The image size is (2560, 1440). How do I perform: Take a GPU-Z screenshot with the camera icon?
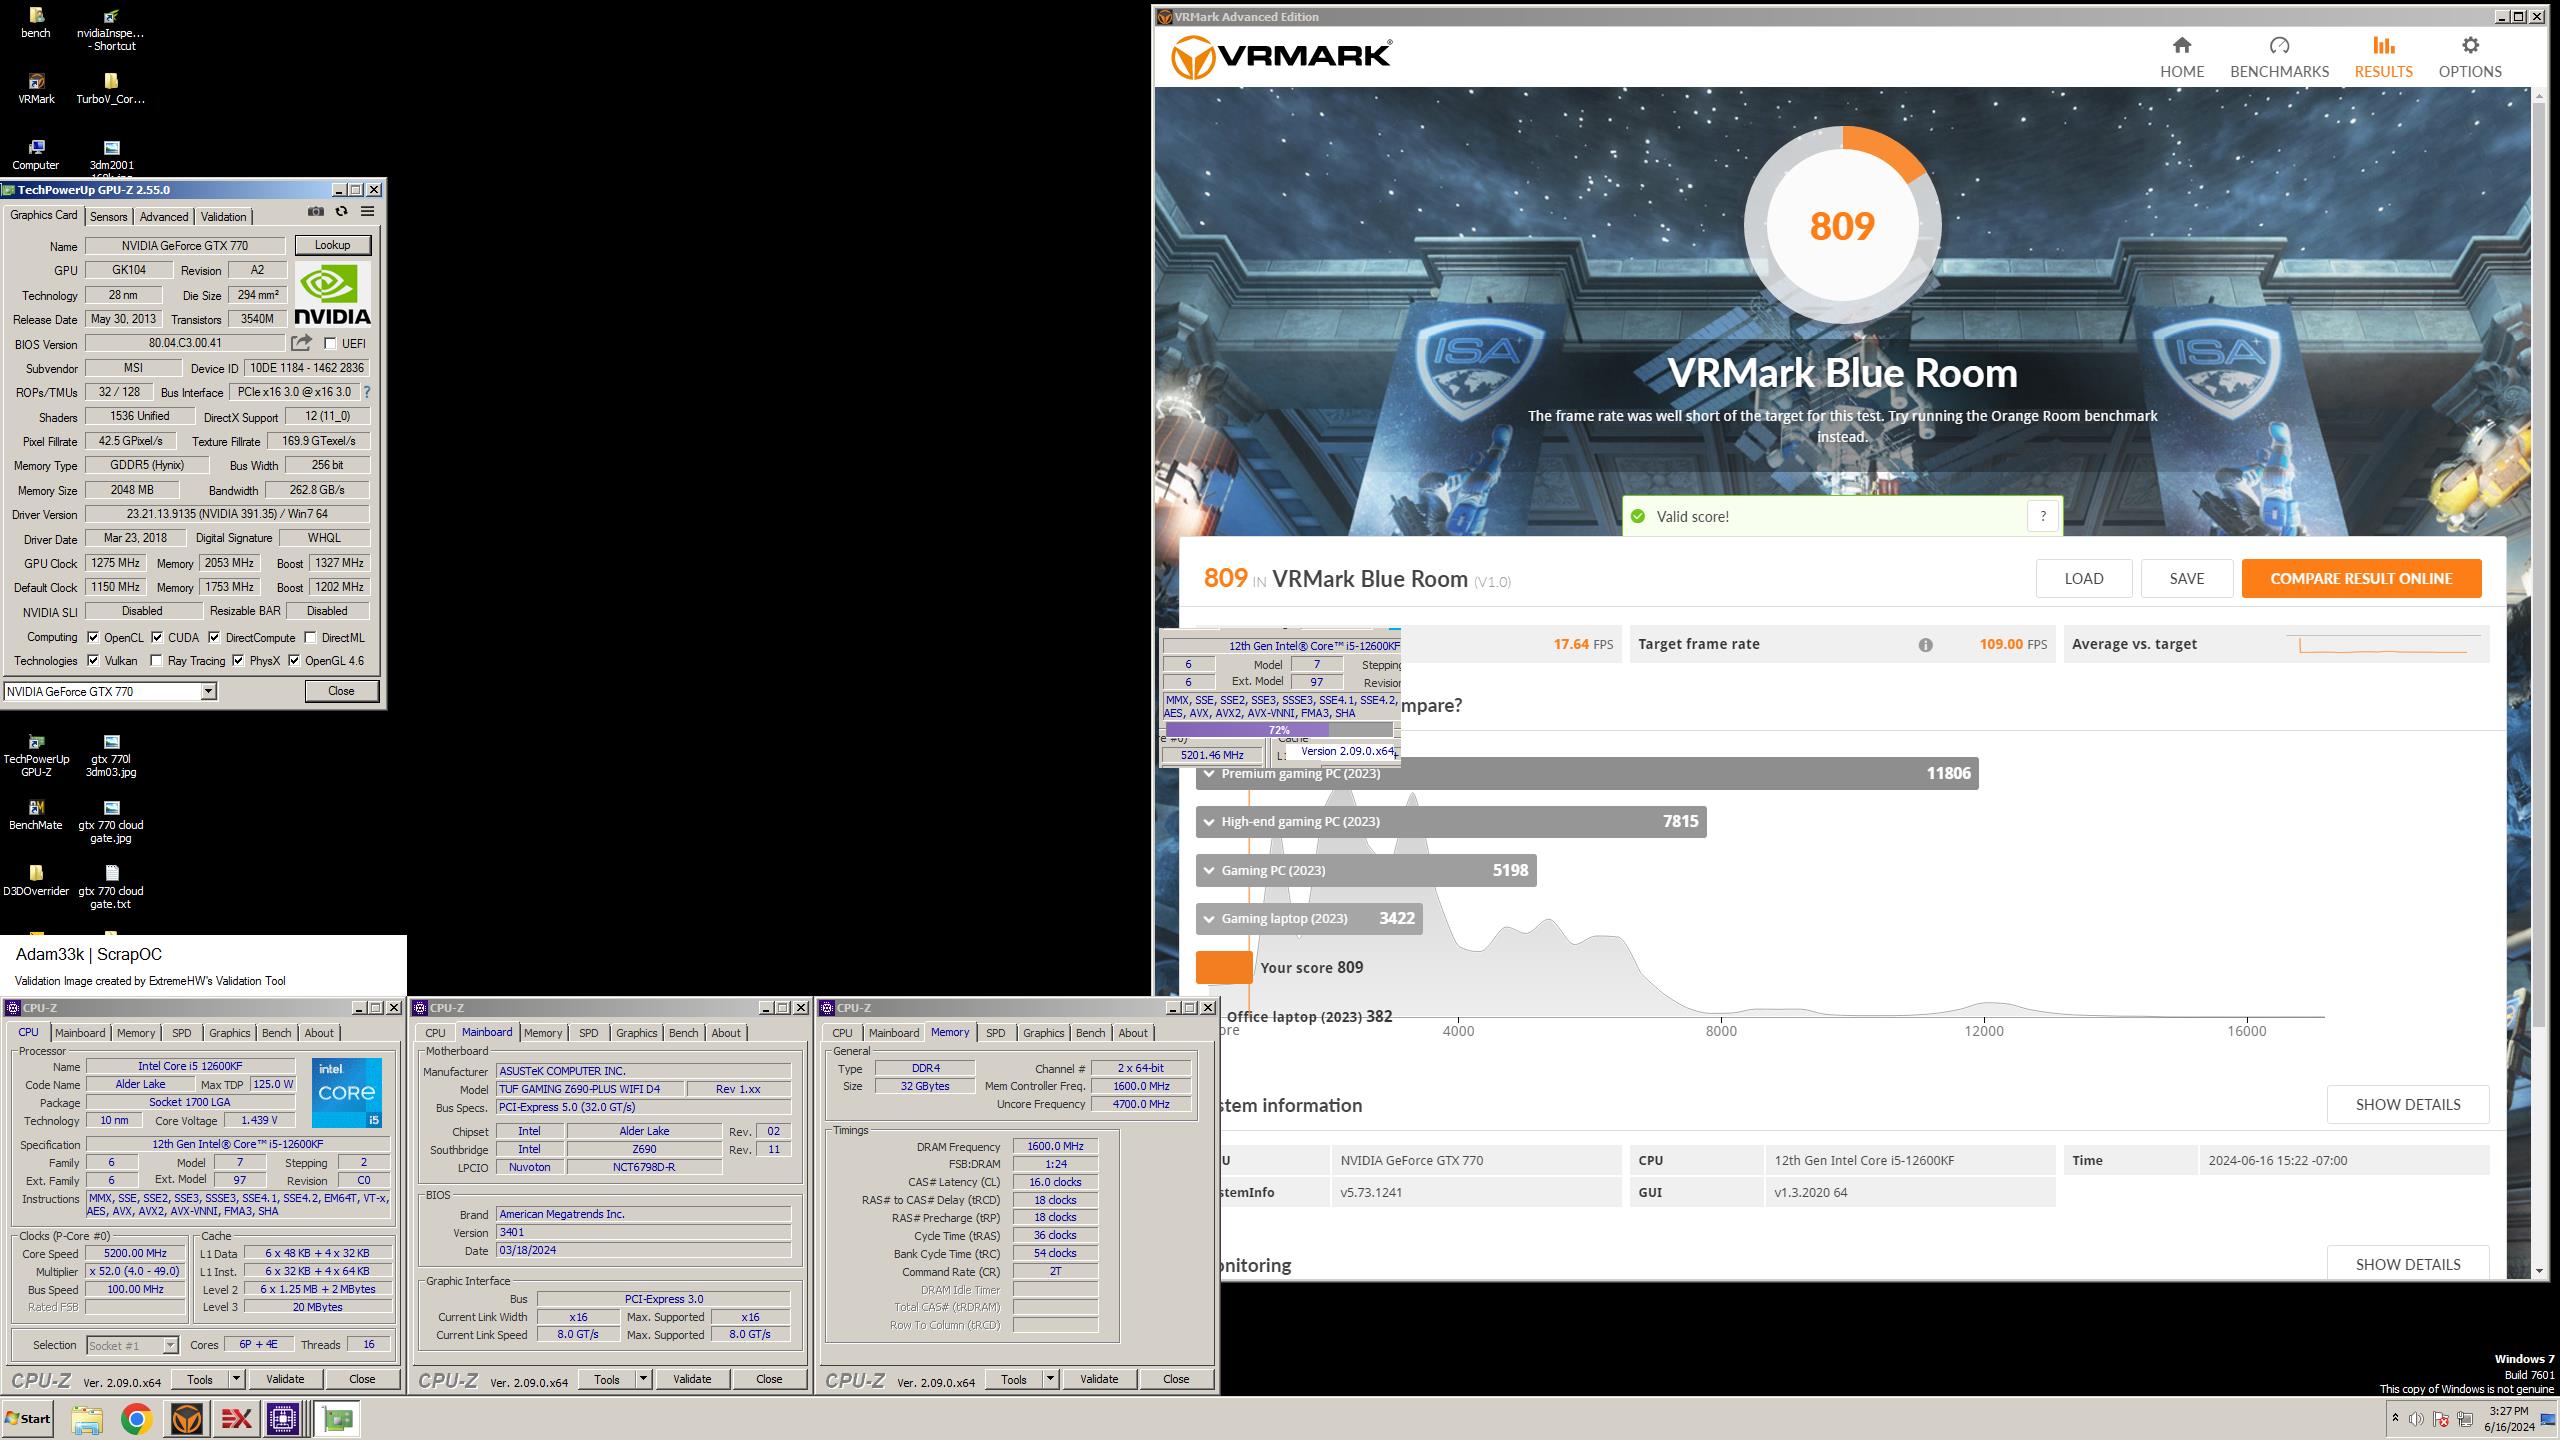(316, 211)
